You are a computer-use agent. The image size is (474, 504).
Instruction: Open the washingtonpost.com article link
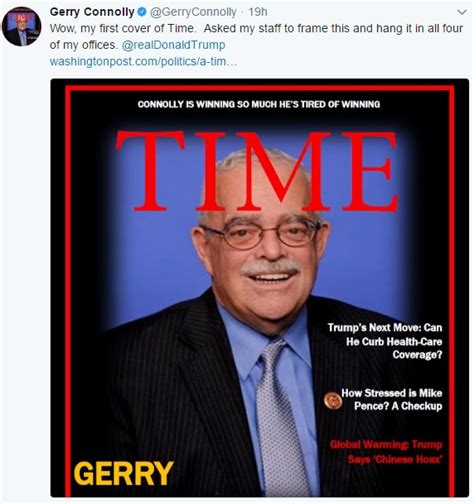(x=143, y=62)
